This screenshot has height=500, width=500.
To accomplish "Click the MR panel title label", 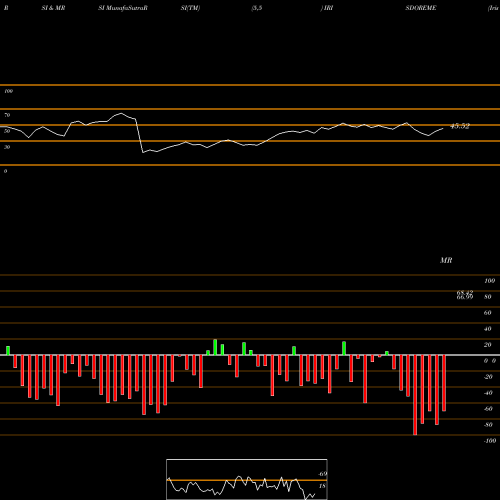I will 446,260.
